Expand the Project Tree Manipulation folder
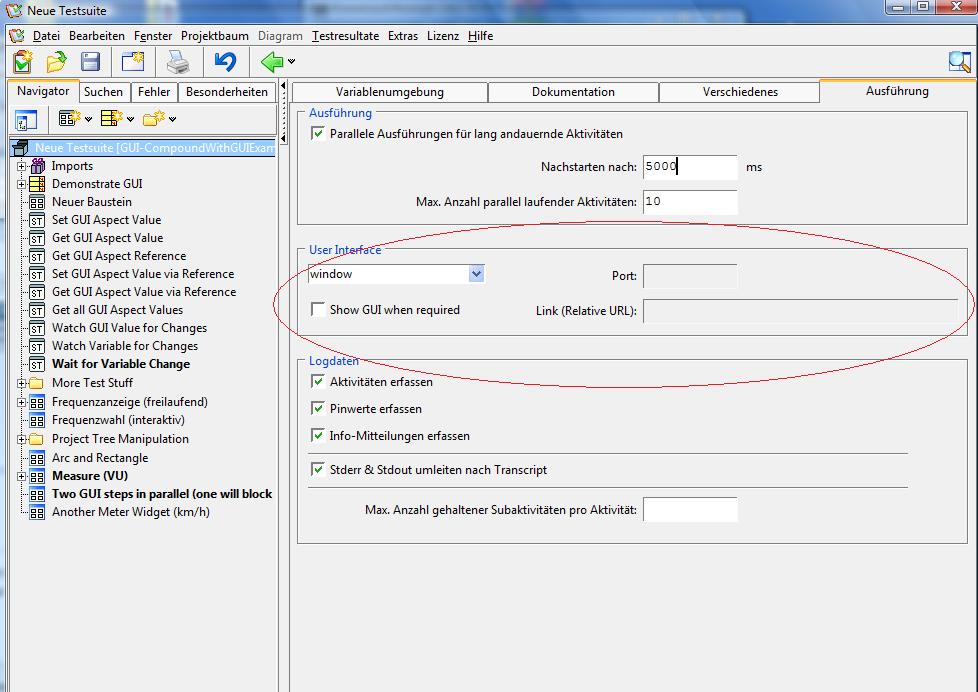The height and width of the screenshot is (692, 978). tap(21, 439)
